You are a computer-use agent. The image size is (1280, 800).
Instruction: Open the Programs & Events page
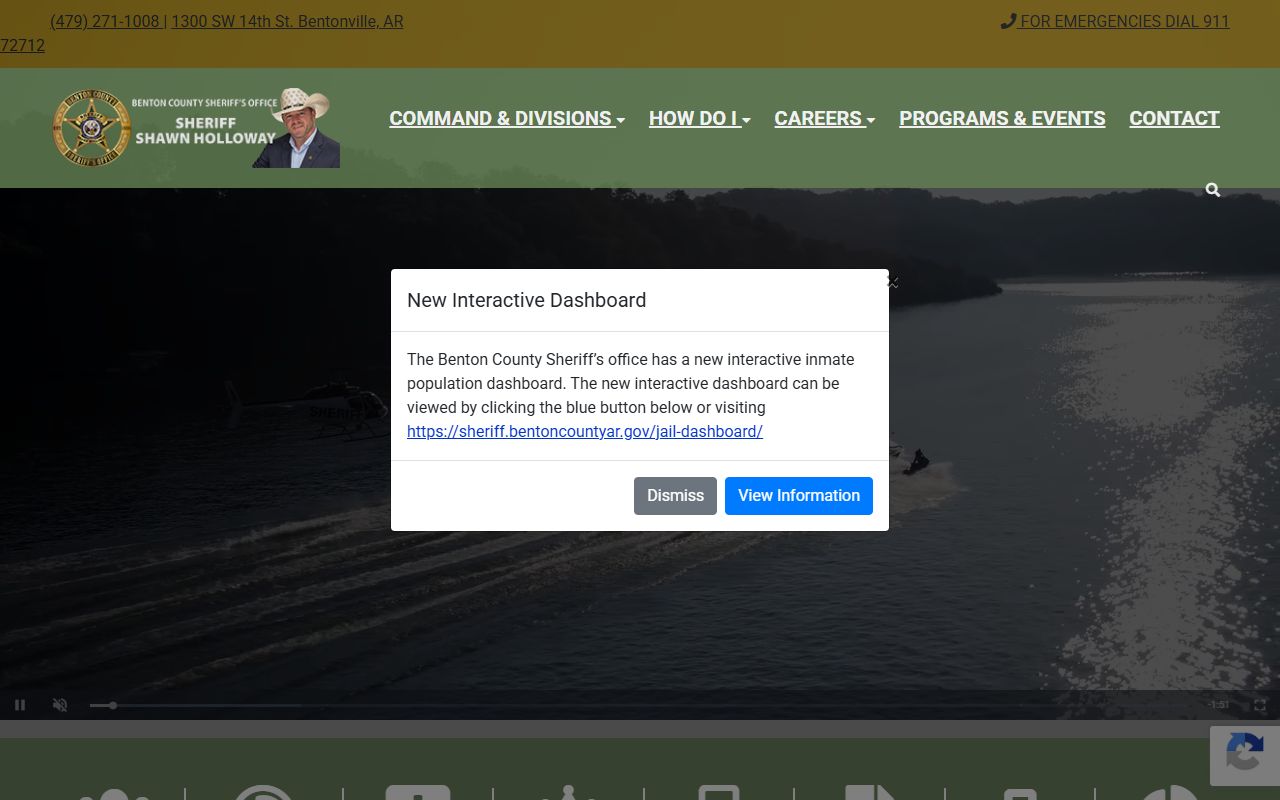(1002, 118)
